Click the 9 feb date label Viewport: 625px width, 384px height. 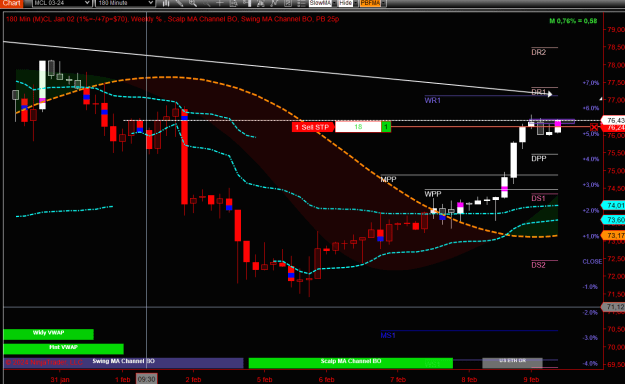point(531,379)
